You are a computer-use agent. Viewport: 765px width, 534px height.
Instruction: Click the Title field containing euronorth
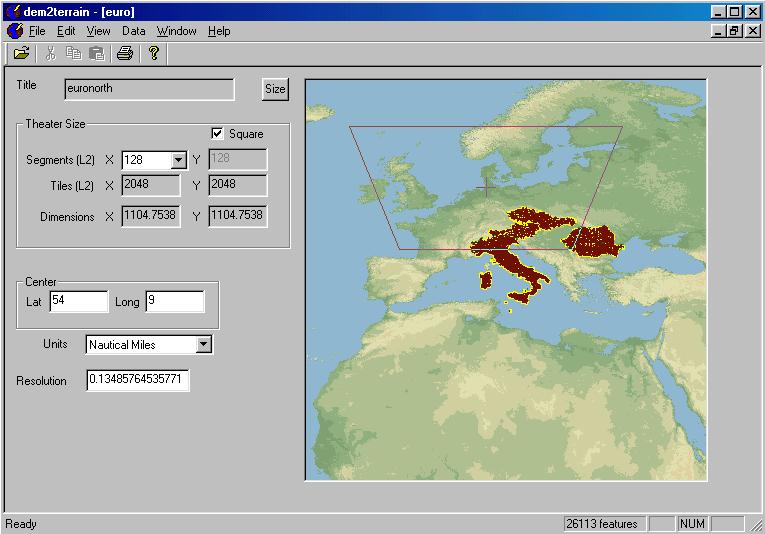[149, 89]
